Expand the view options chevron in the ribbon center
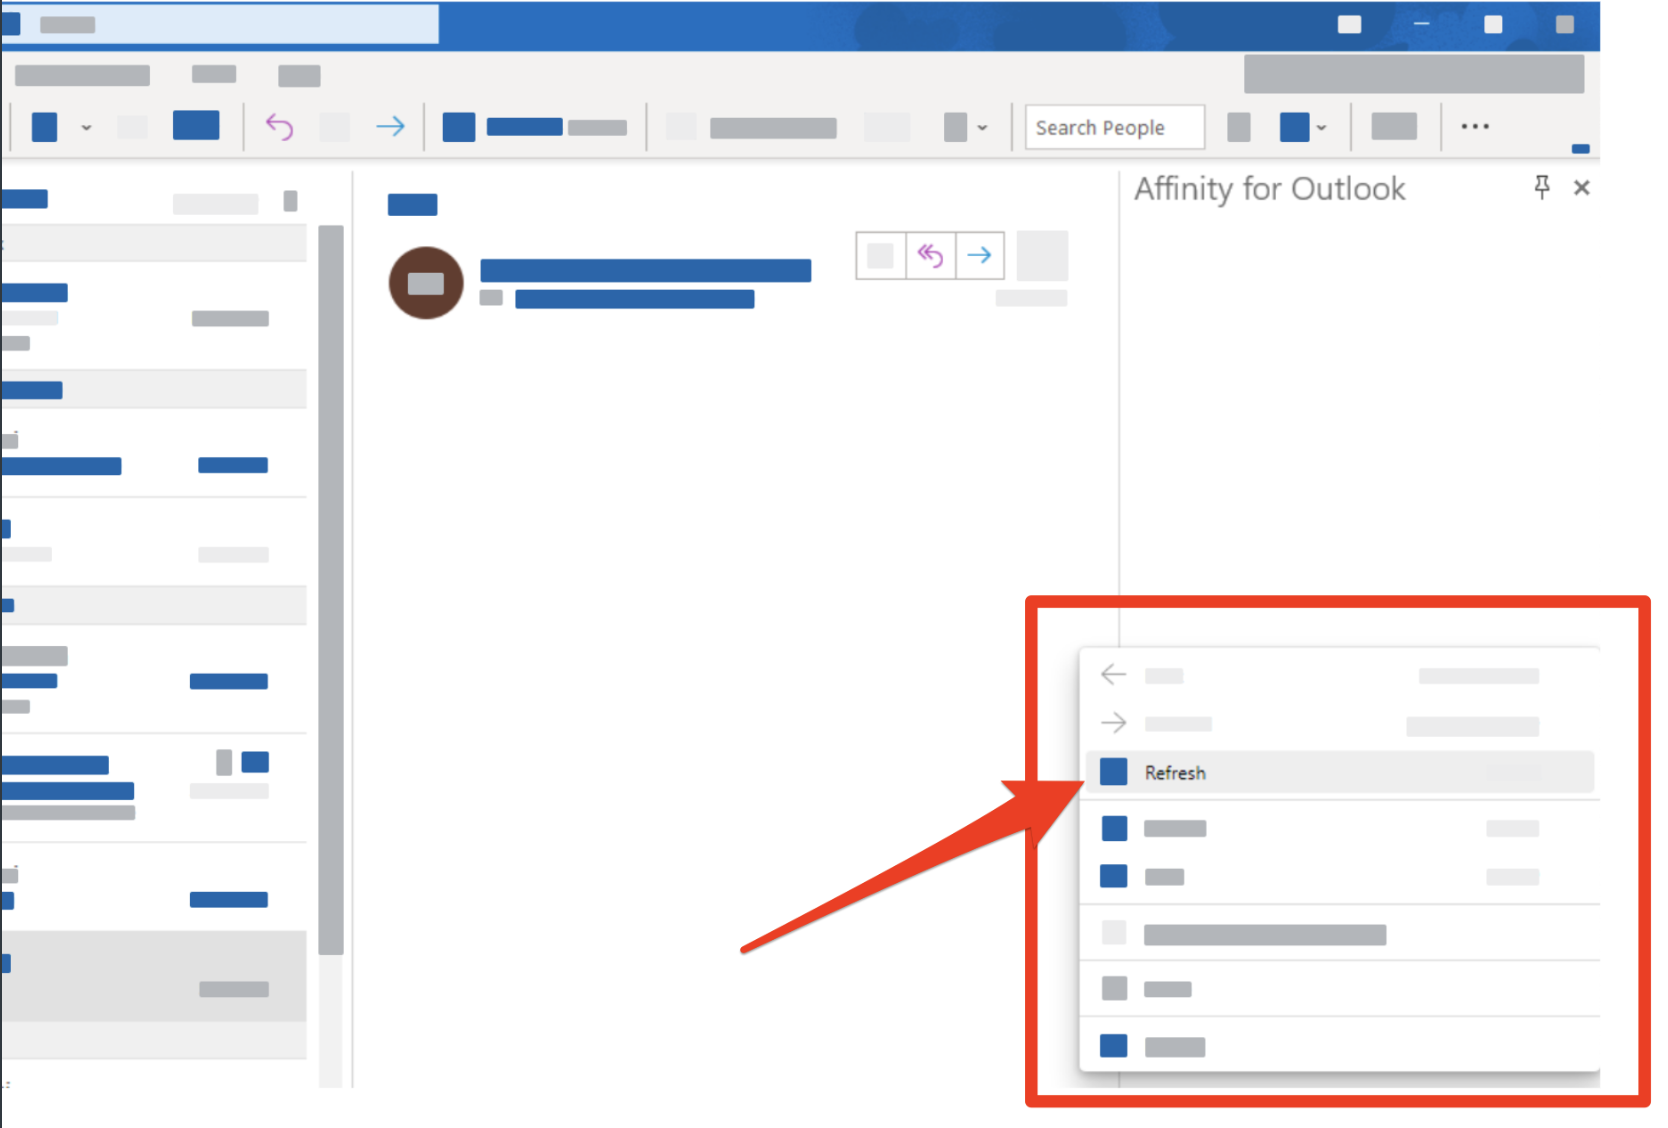 (x=983, y=128)
